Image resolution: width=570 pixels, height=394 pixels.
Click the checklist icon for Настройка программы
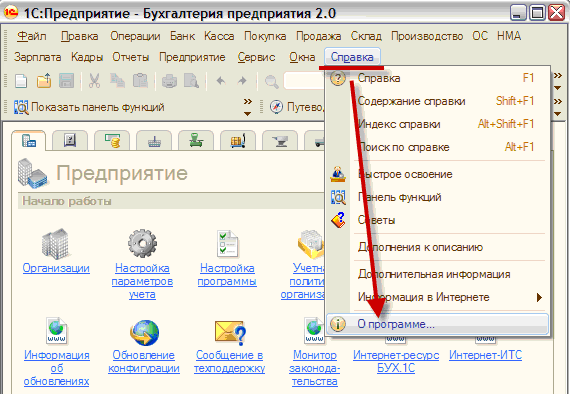tap(227, 244)
